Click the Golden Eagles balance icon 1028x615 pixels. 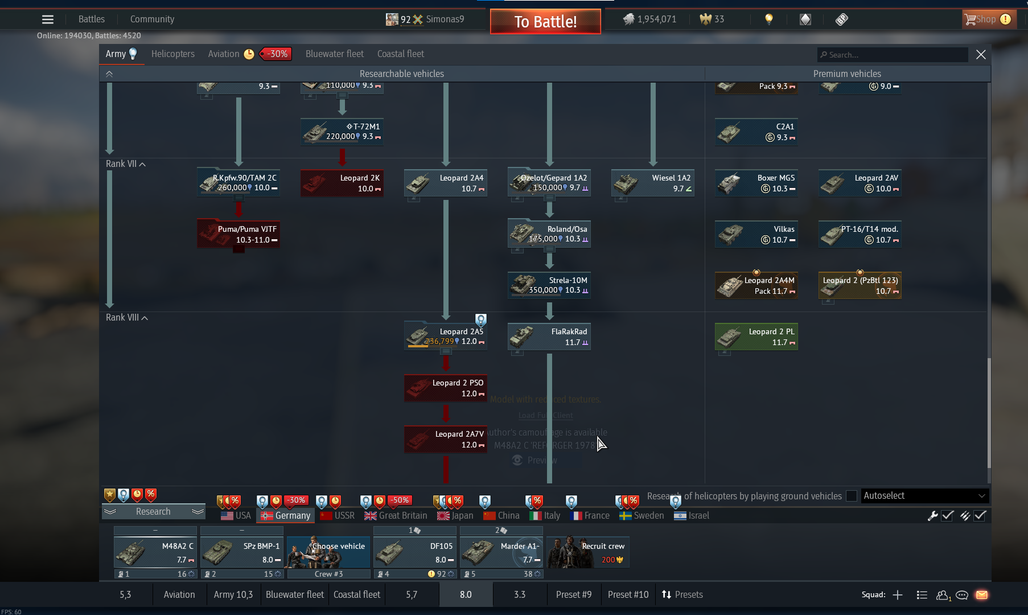(x=705, y=19)
